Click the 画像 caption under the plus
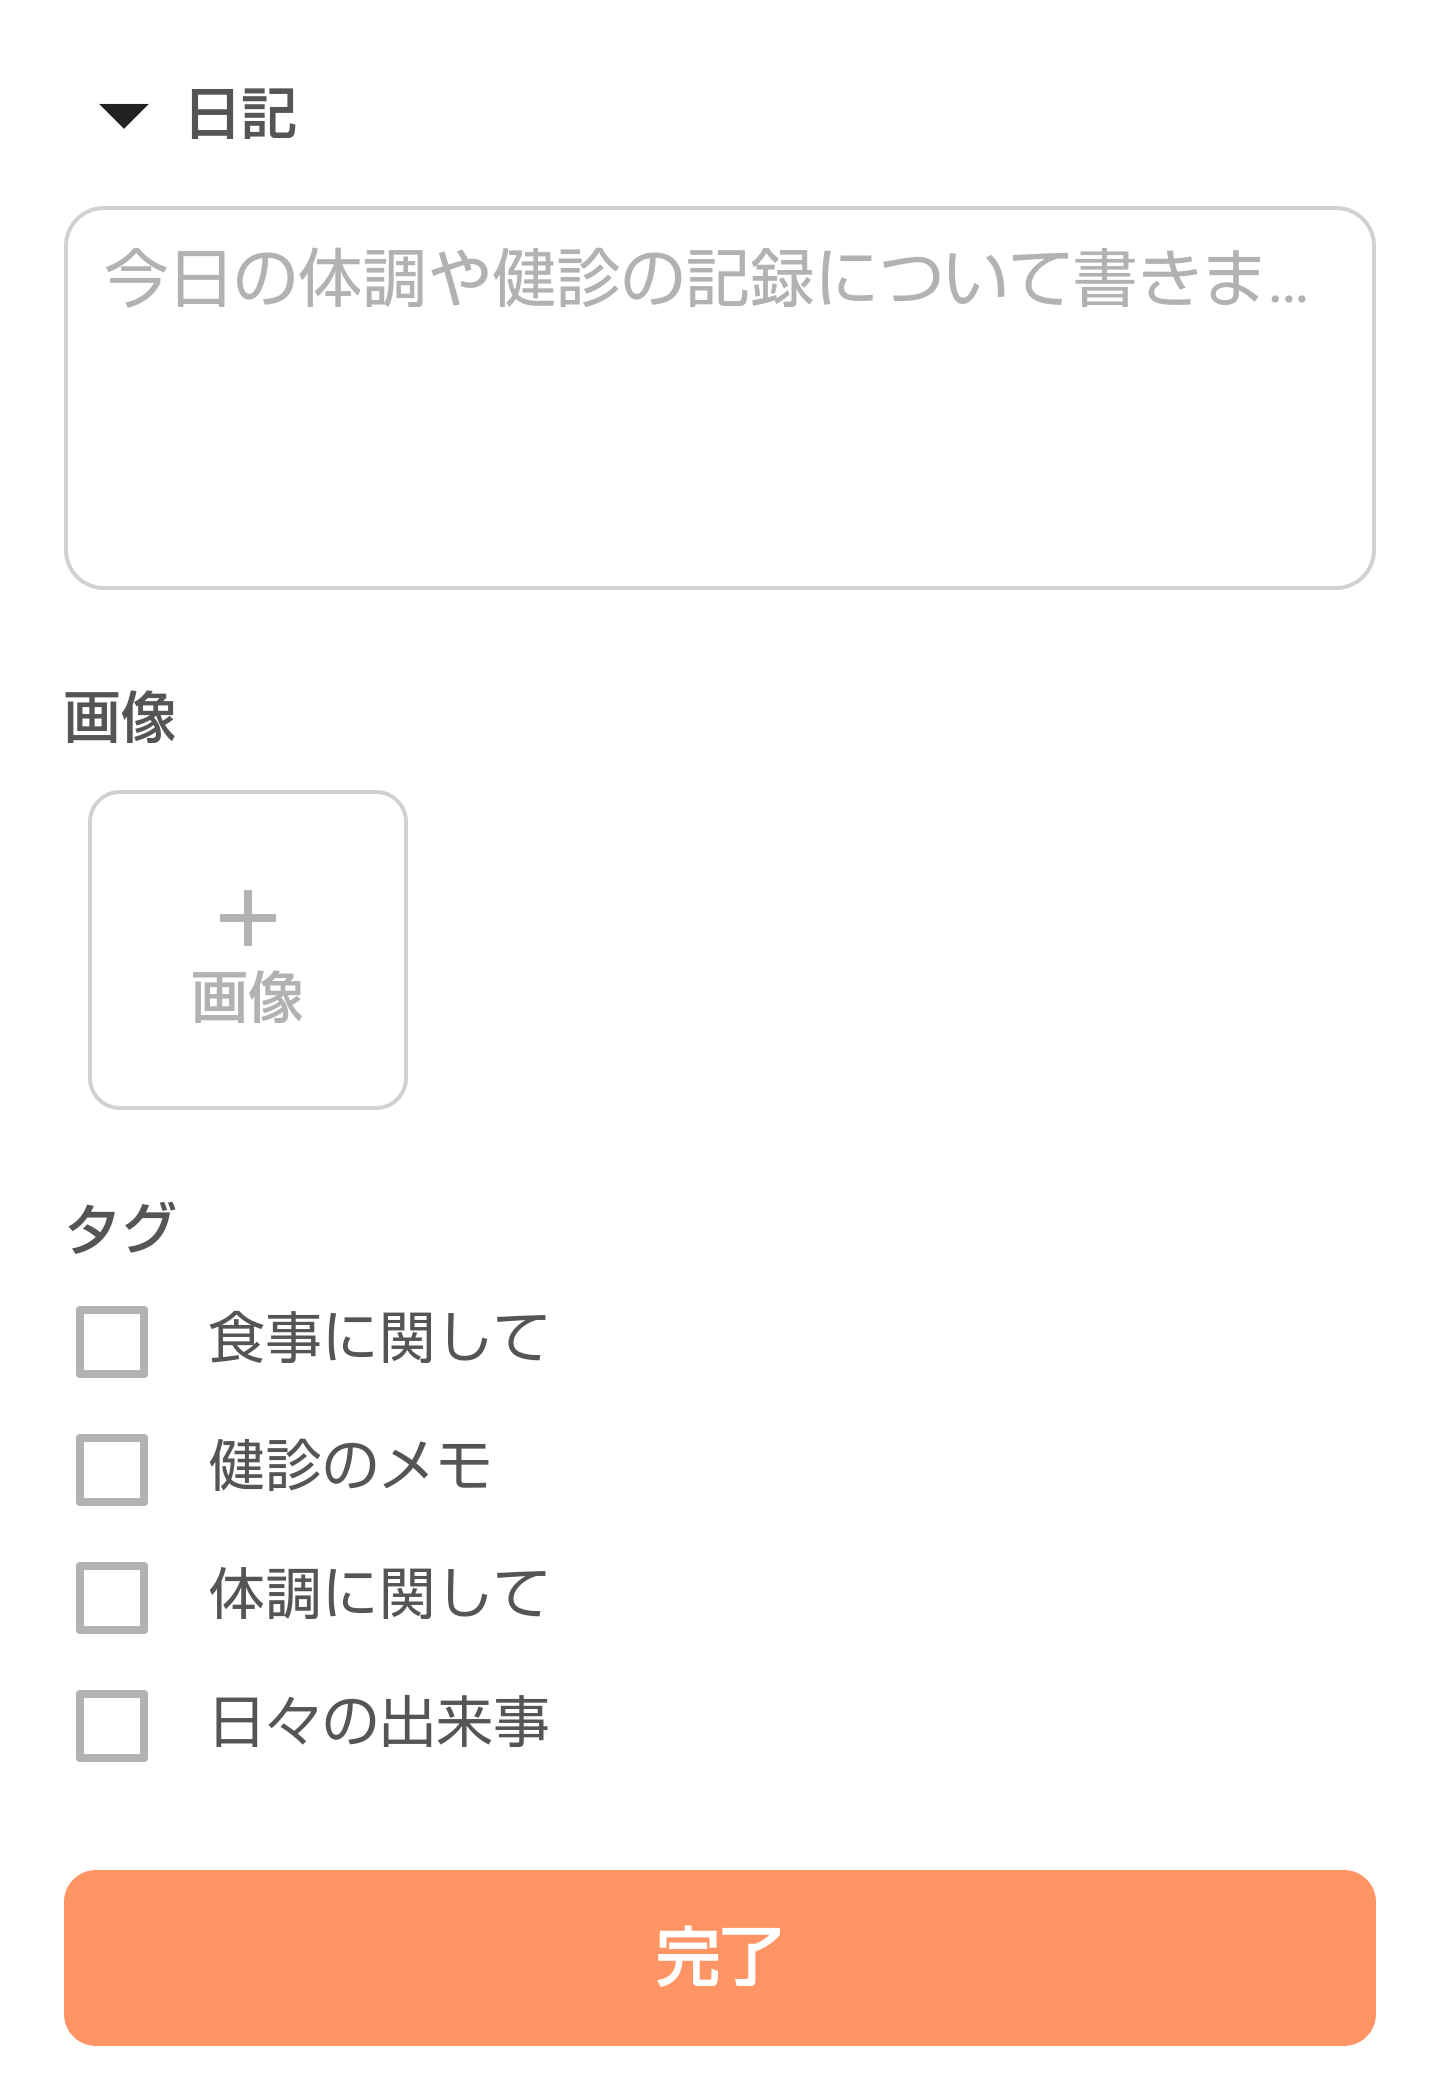Viewport: 1440px width, 2075px height. point(247,998)
